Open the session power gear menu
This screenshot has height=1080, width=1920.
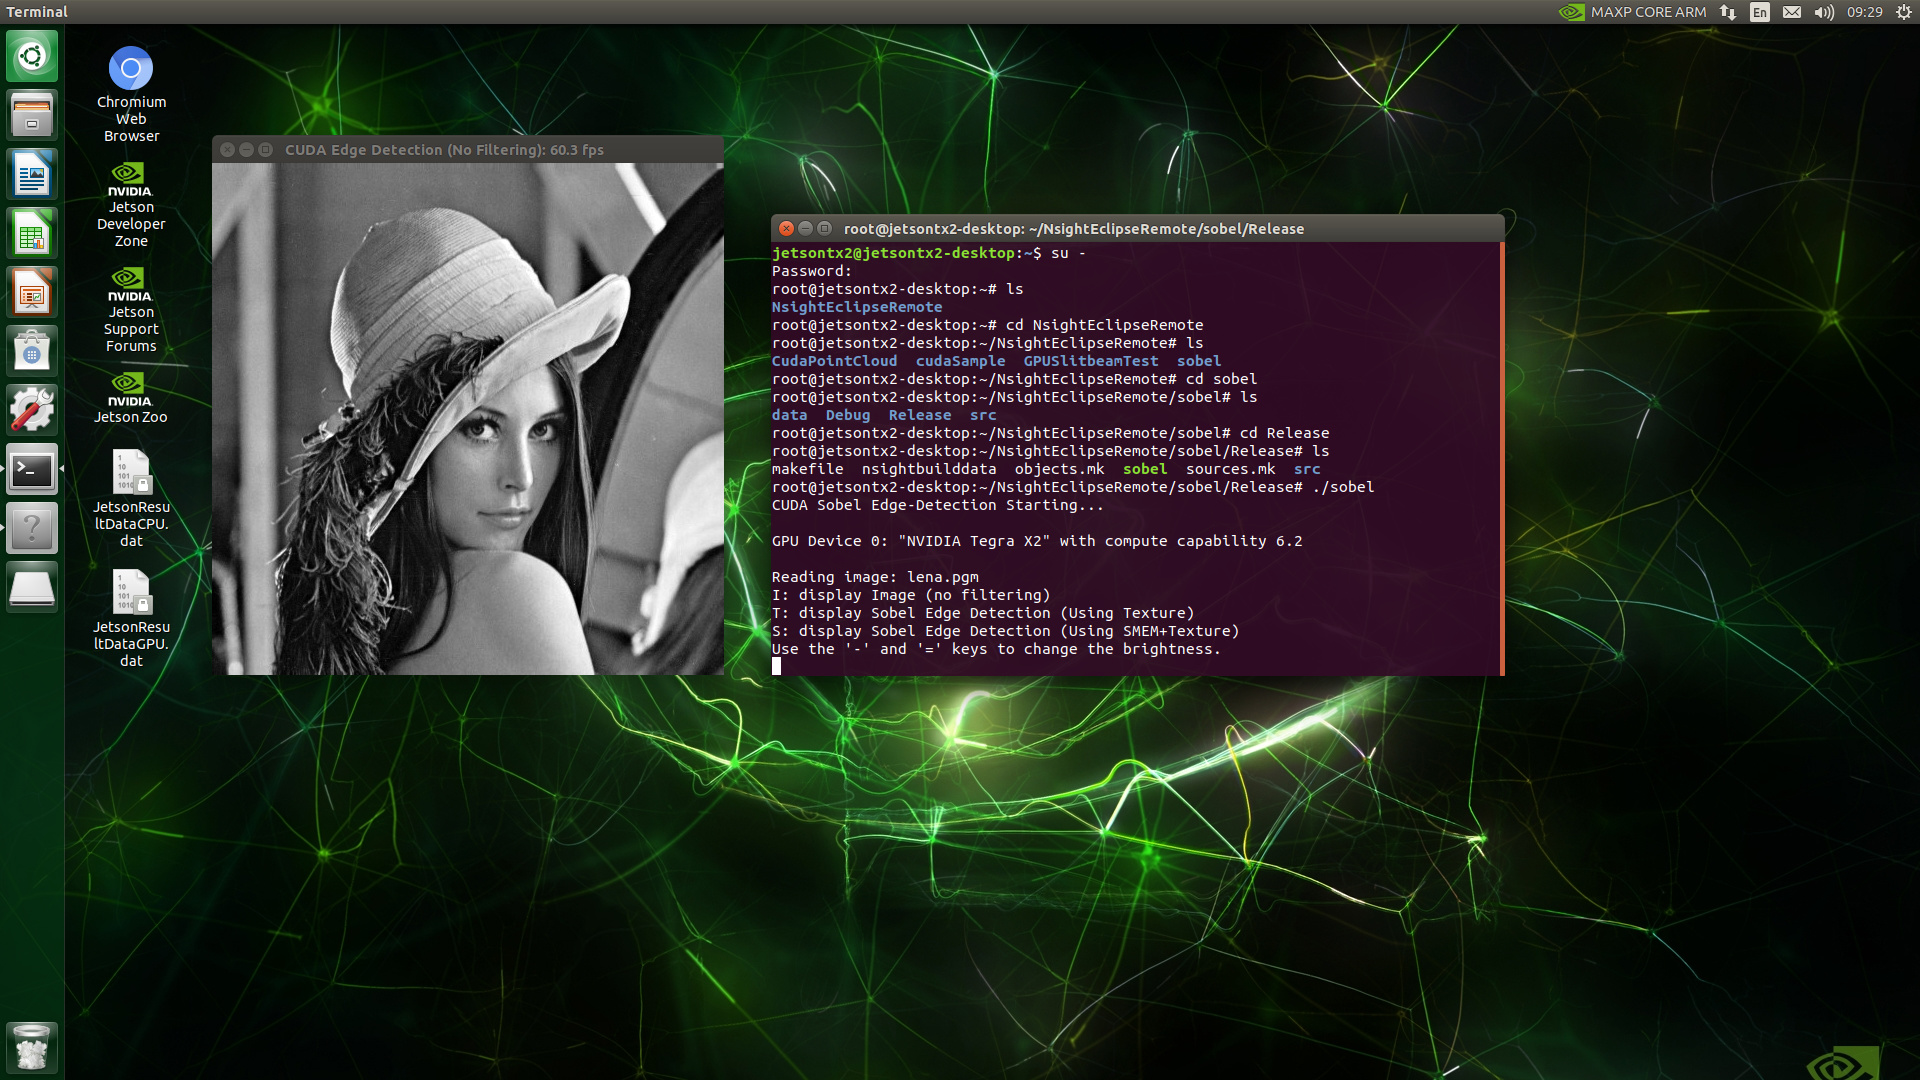pos(1902,12)
